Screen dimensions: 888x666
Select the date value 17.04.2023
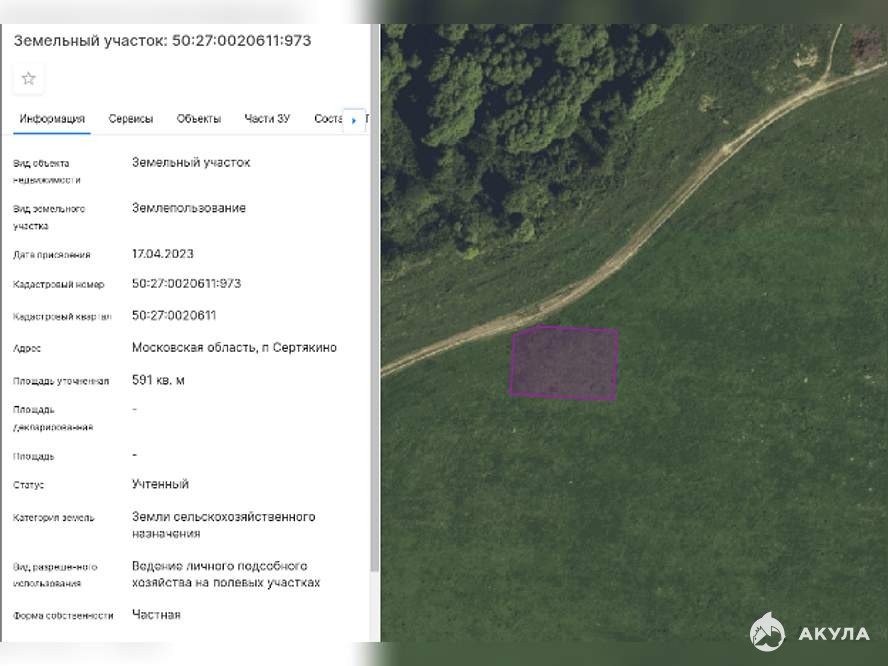(x=163, y=254)
